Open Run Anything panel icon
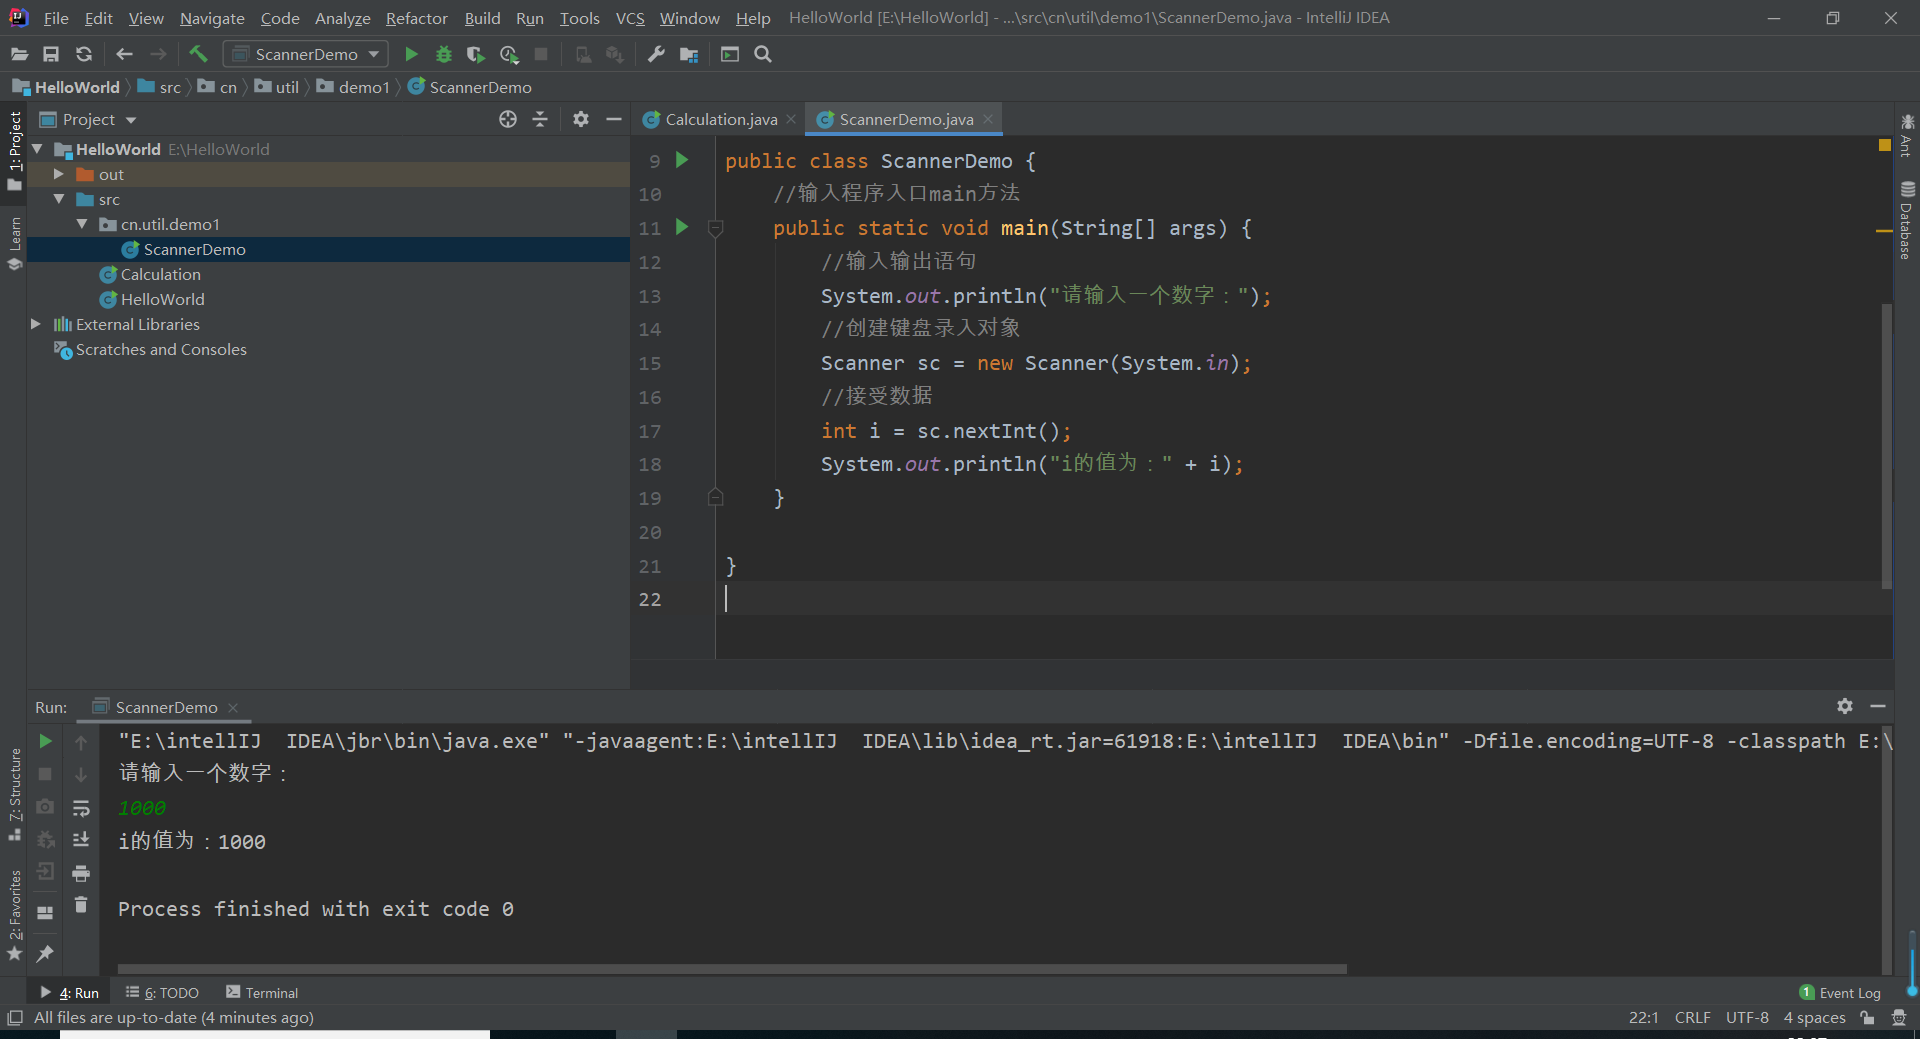Viewport: 1920px width, 1039px height. (x=730, y=54)
